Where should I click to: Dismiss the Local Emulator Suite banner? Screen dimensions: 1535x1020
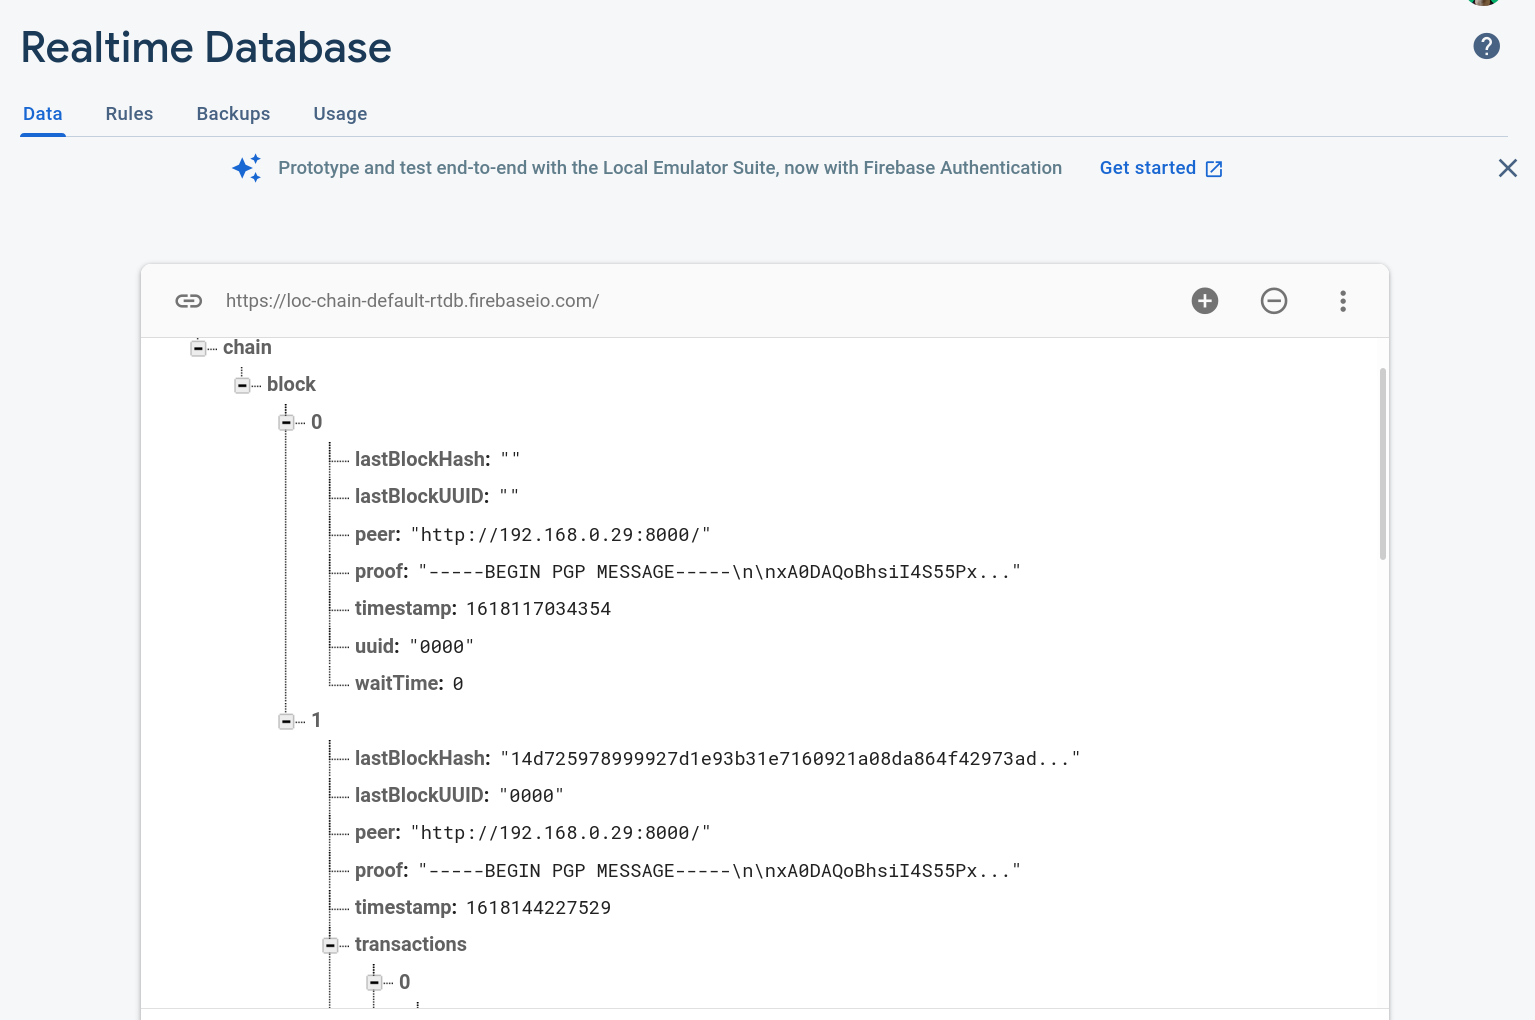(x=1508, y=168)
